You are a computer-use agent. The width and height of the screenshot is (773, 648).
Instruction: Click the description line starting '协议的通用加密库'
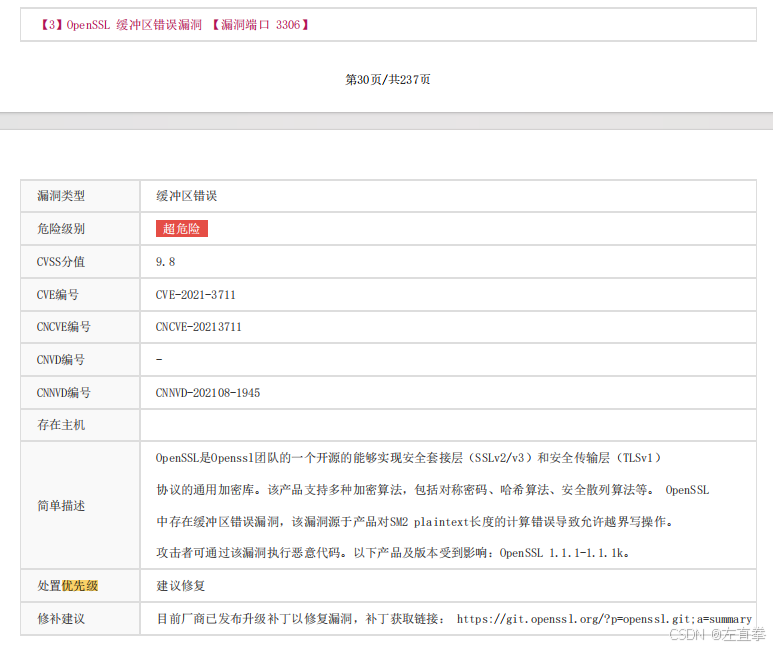click(433, 490)
